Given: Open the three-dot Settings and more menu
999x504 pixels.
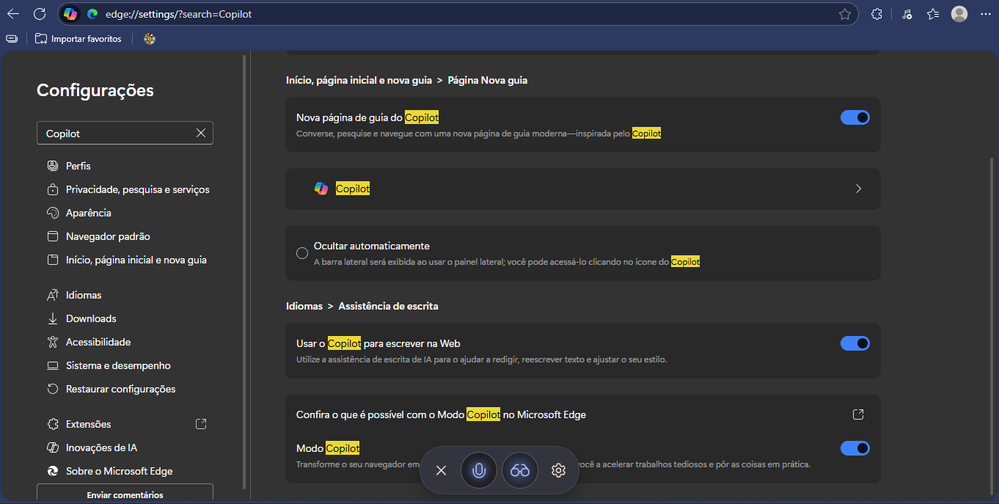Looking at the screenshot, I should point(985,14).
